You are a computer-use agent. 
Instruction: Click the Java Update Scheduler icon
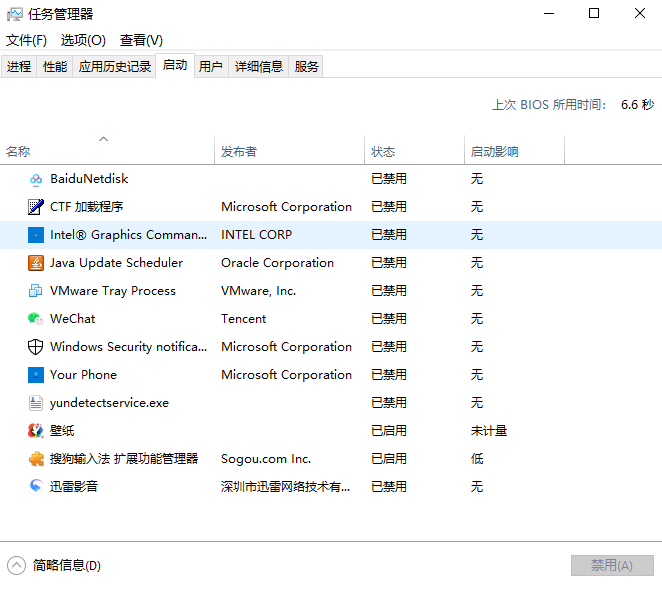pyautogui.click(x=36, y=263)
